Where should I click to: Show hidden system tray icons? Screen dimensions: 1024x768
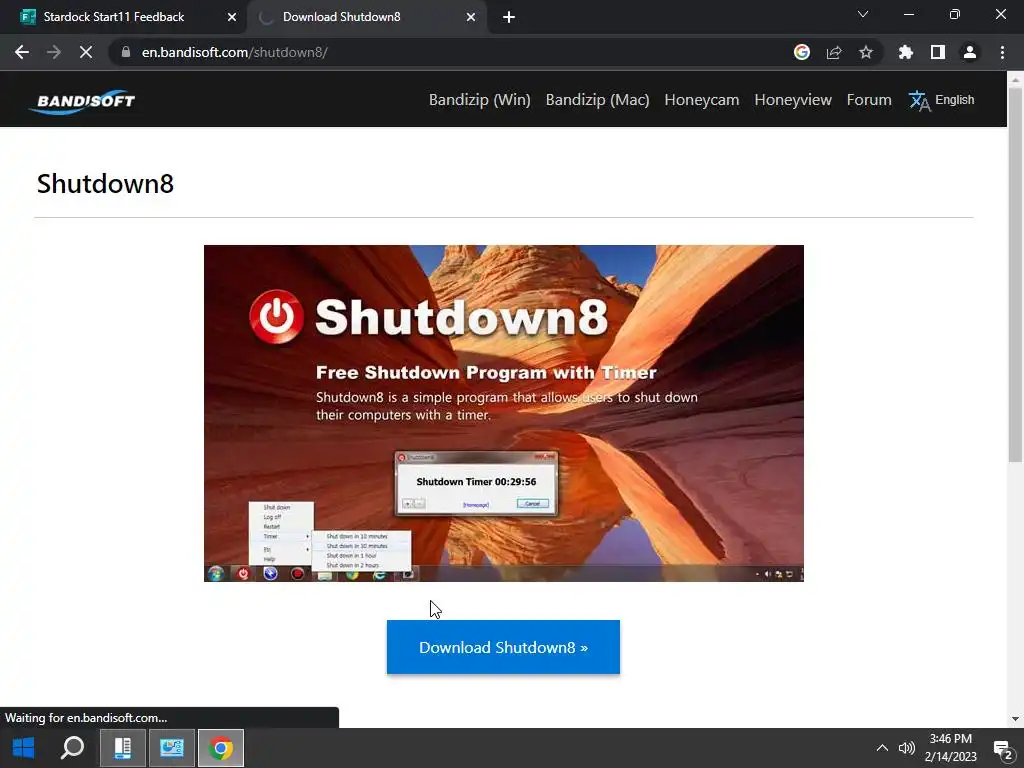[882, 748]
